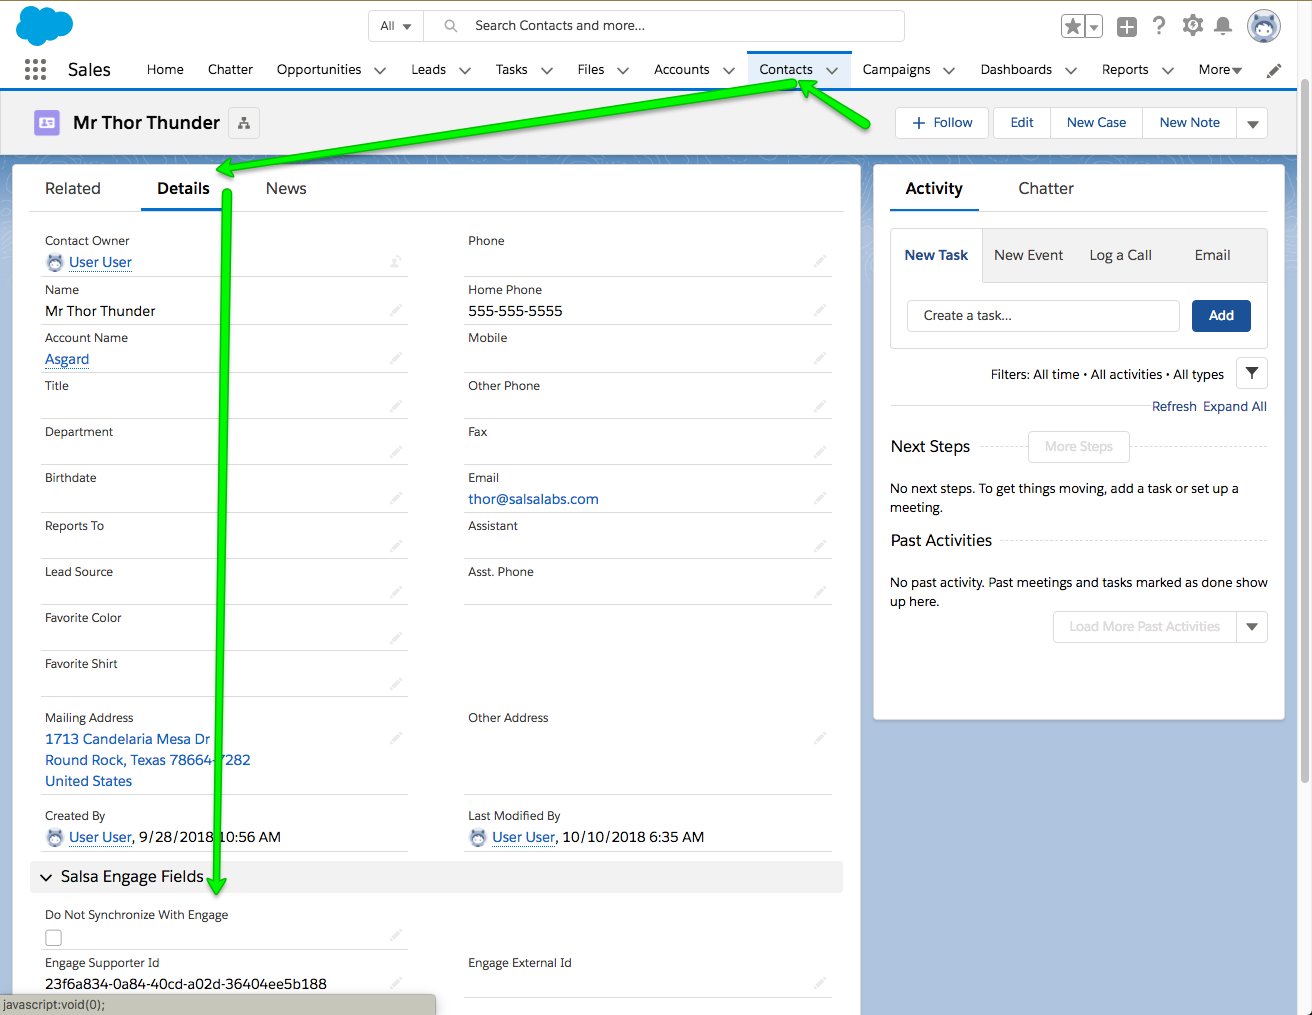
Task: Open the Help question mark icon
Action: tap(1159, 26)
